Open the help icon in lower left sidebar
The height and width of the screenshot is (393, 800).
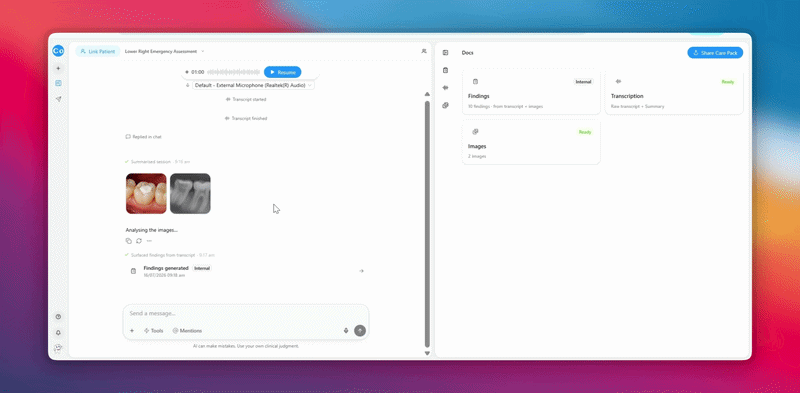58,317
